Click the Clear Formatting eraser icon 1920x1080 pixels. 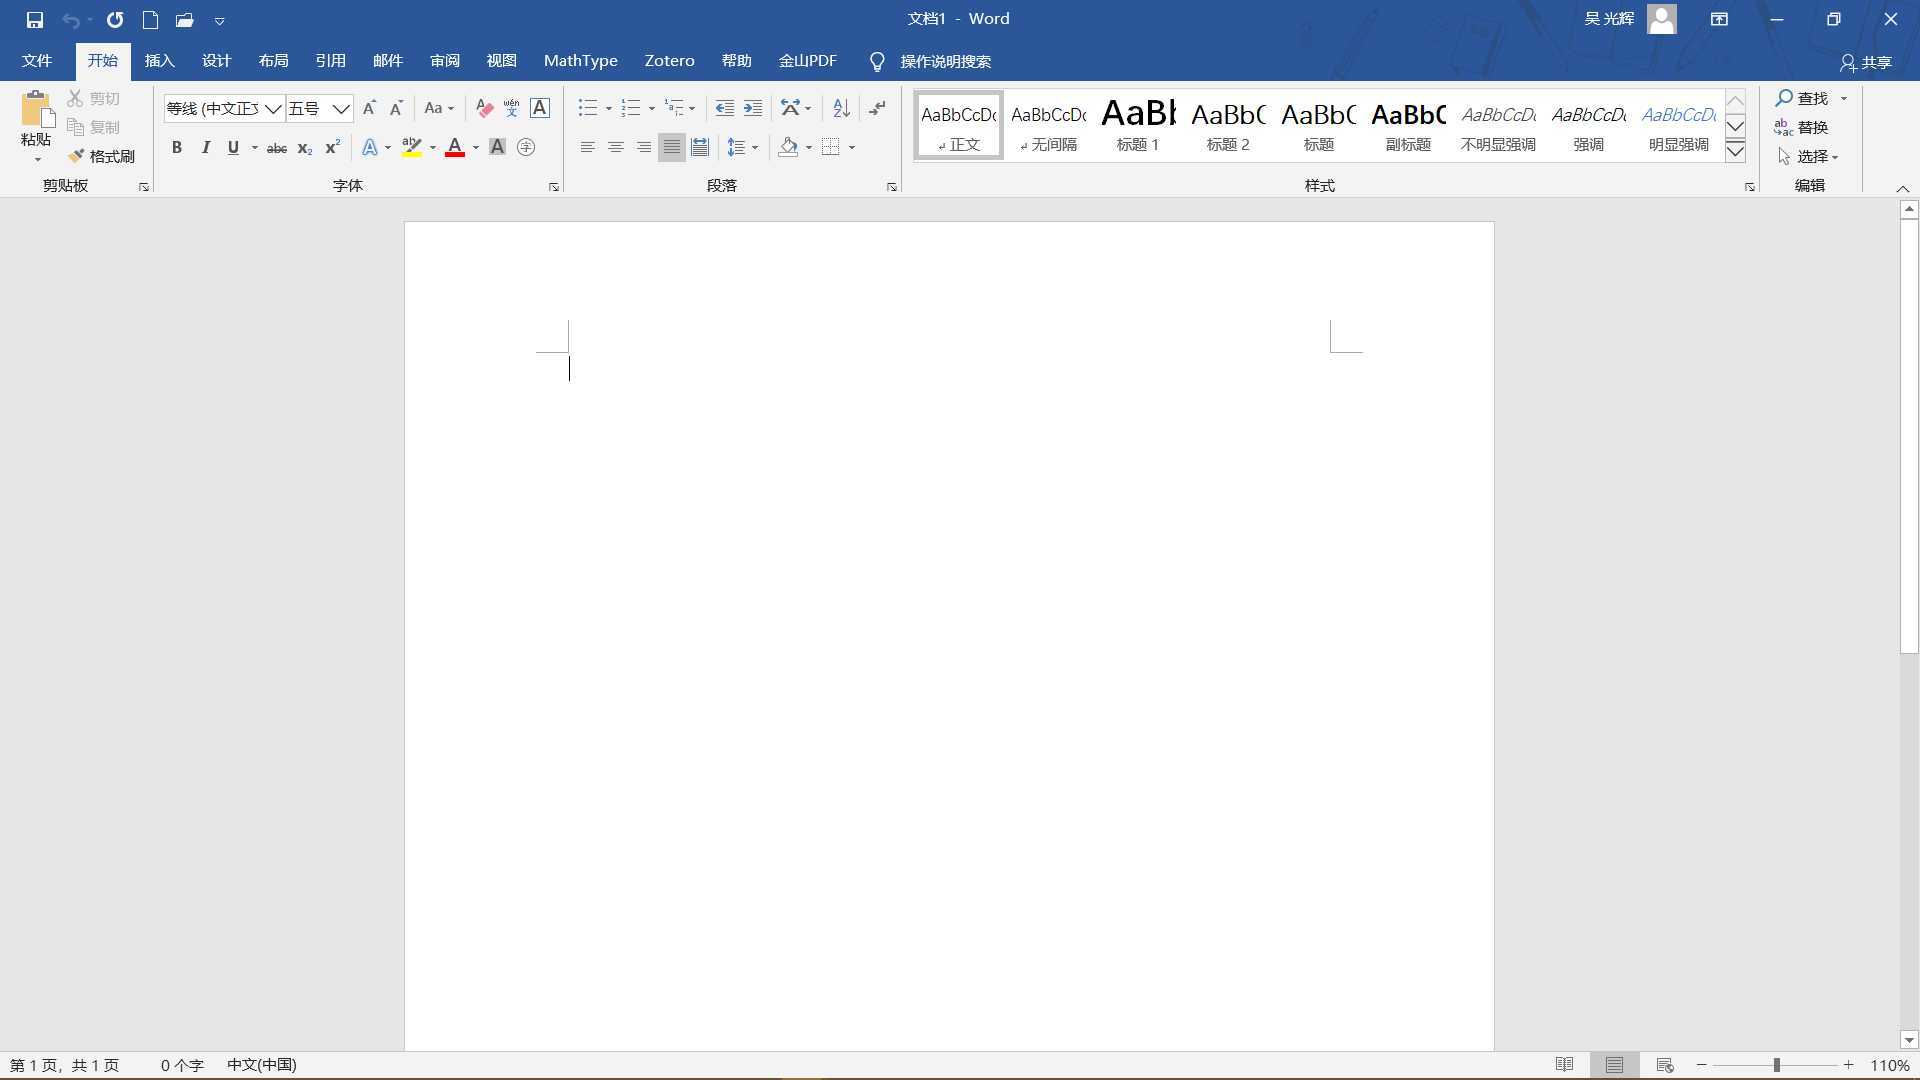[484, 108]
